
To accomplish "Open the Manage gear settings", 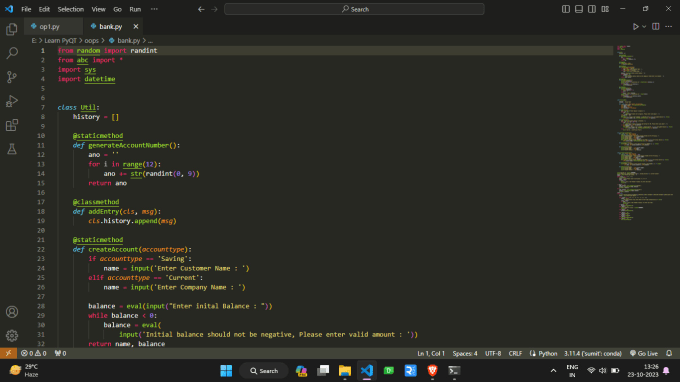I will [x=12, y=336].
